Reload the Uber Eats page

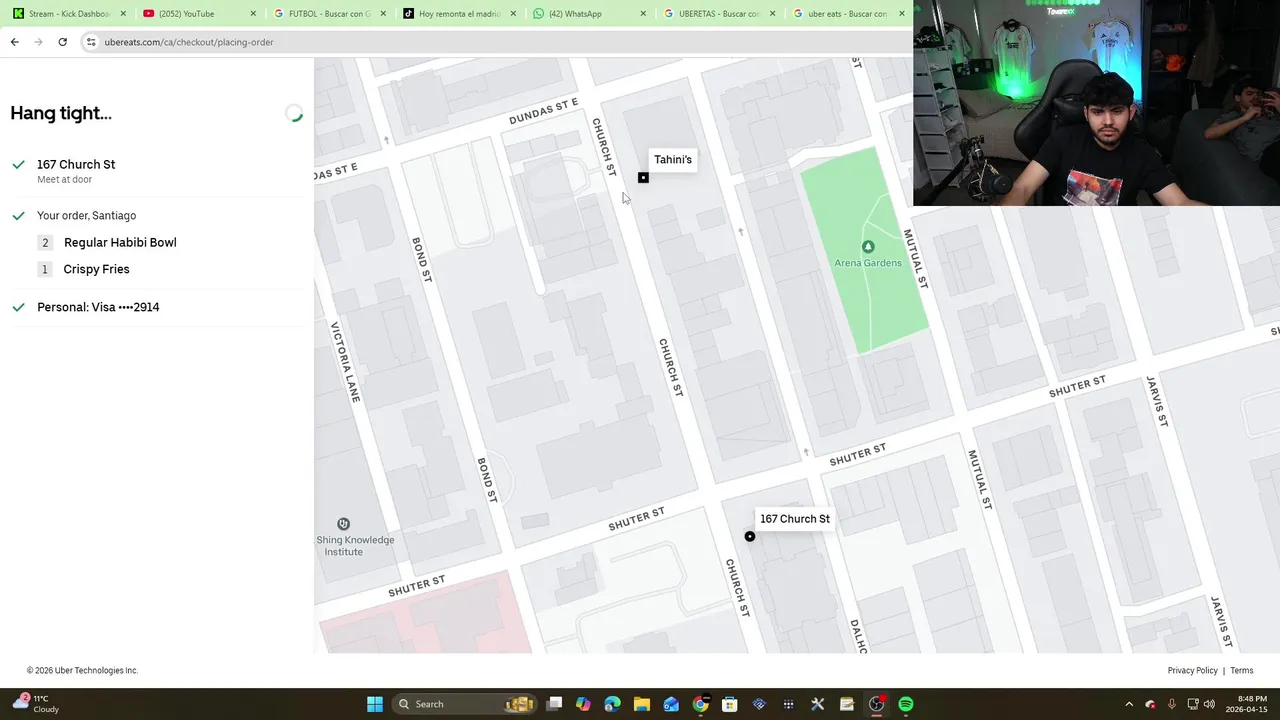point(62,42)
